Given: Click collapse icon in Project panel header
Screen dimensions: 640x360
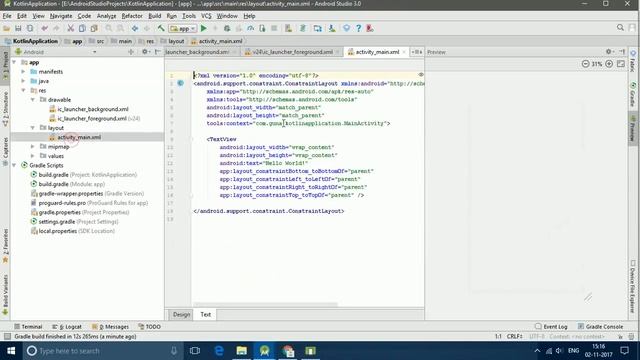Looking at the screenshot, I should tap(158, 52).
